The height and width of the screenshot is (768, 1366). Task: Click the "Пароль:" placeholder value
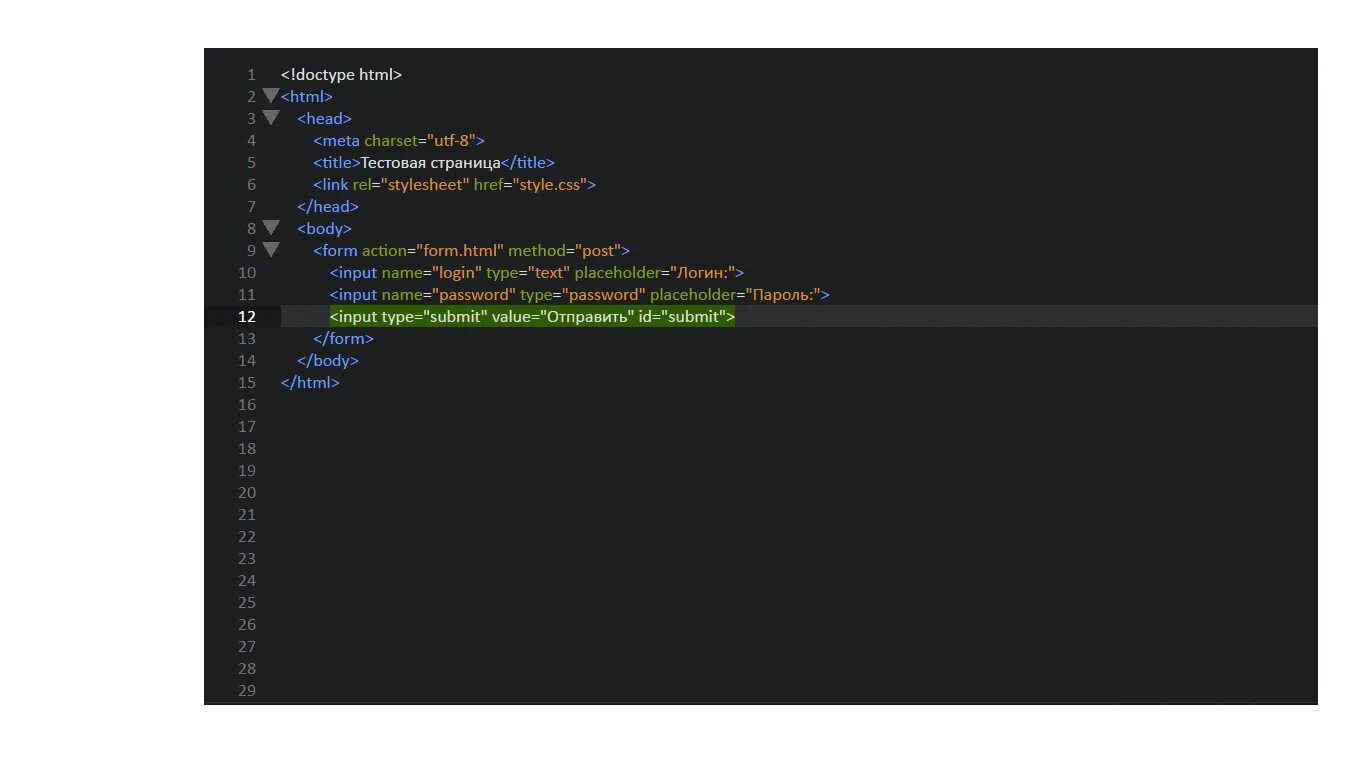click(x=785, y=295)
